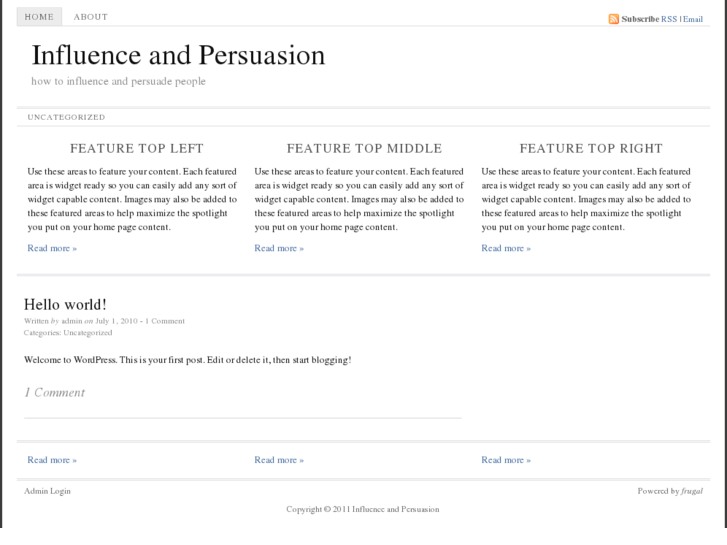The width and height of the screenshot is (727, 545).
Task: Click Read more under Feature Top Right
Action: tap(506, 248)
